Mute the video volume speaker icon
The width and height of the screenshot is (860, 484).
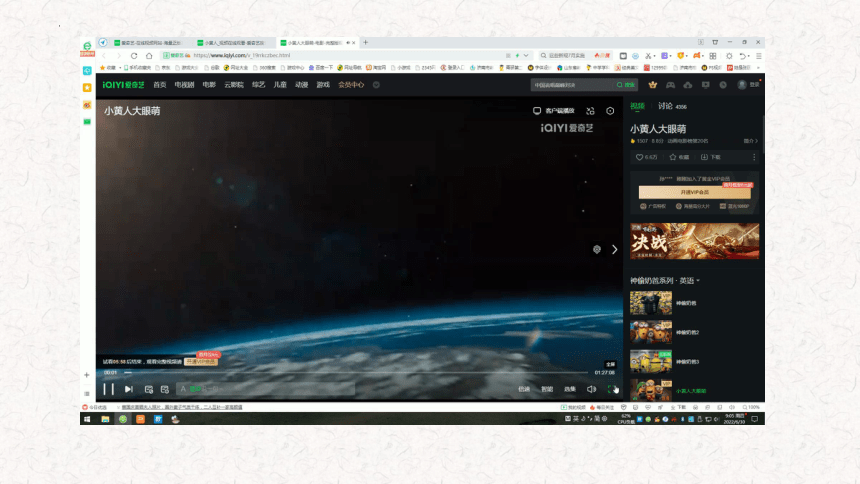(591, 389)
